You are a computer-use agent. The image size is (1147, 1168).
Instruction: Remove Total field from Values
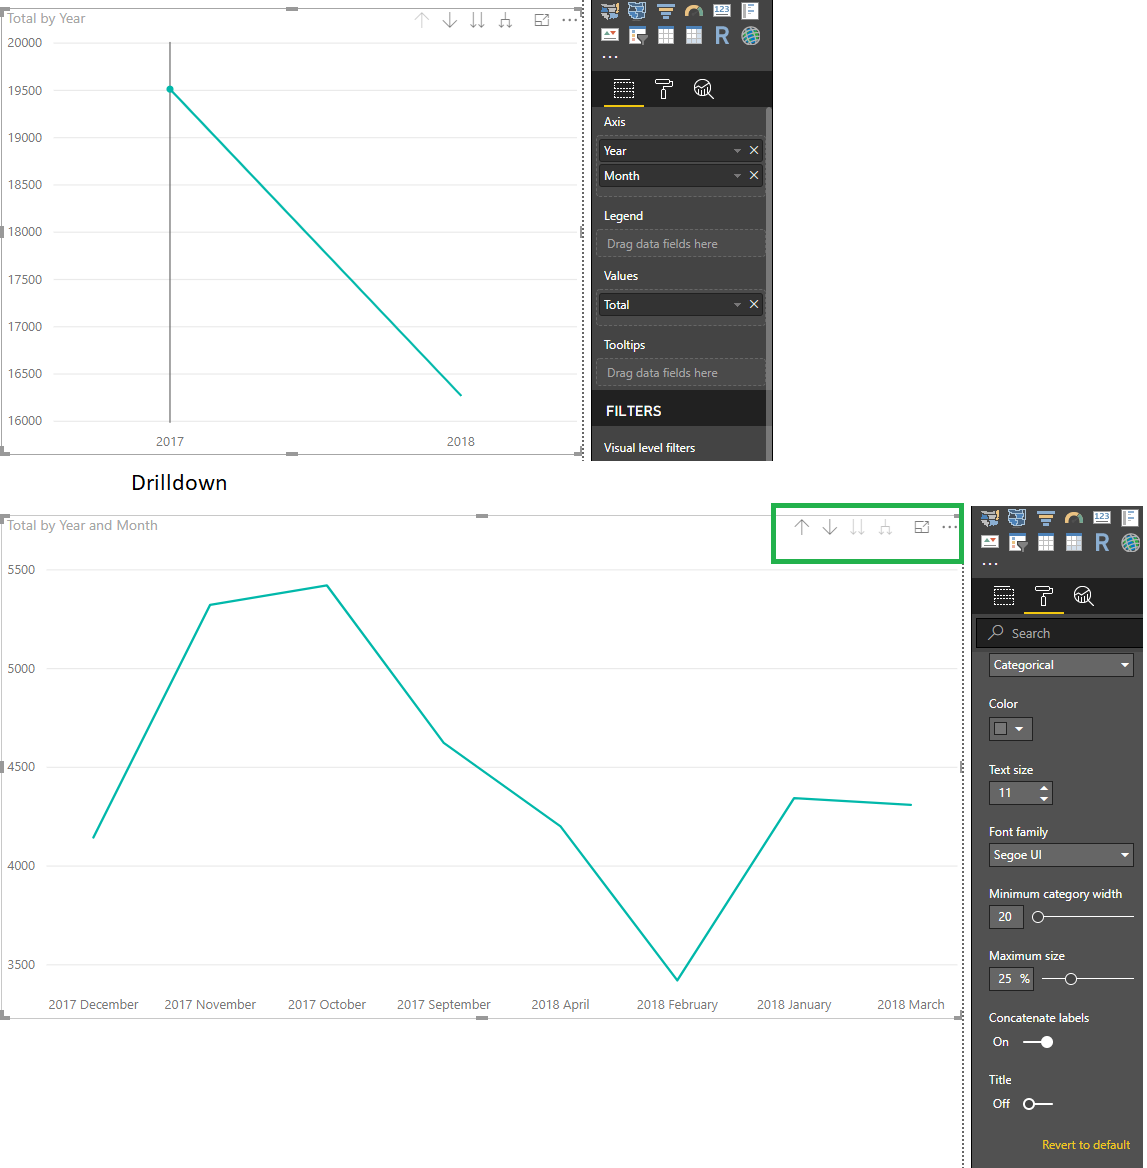point(754,304)
